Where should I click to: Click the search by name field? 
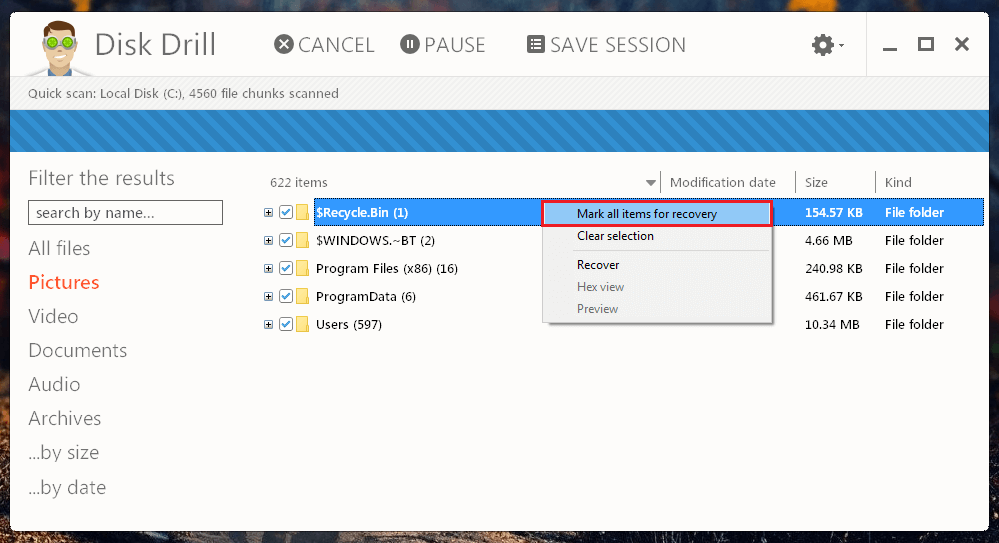[x=125, y=213]
